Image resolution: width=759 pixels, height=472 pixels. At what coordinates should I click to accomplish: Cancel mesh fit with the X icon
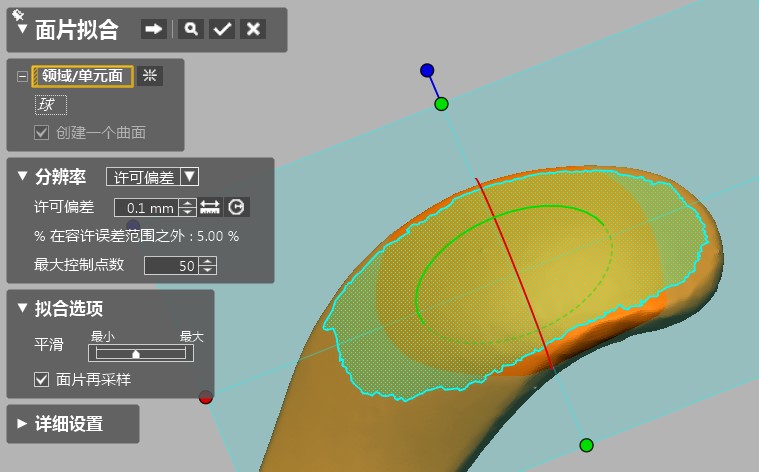click(254, 29)
